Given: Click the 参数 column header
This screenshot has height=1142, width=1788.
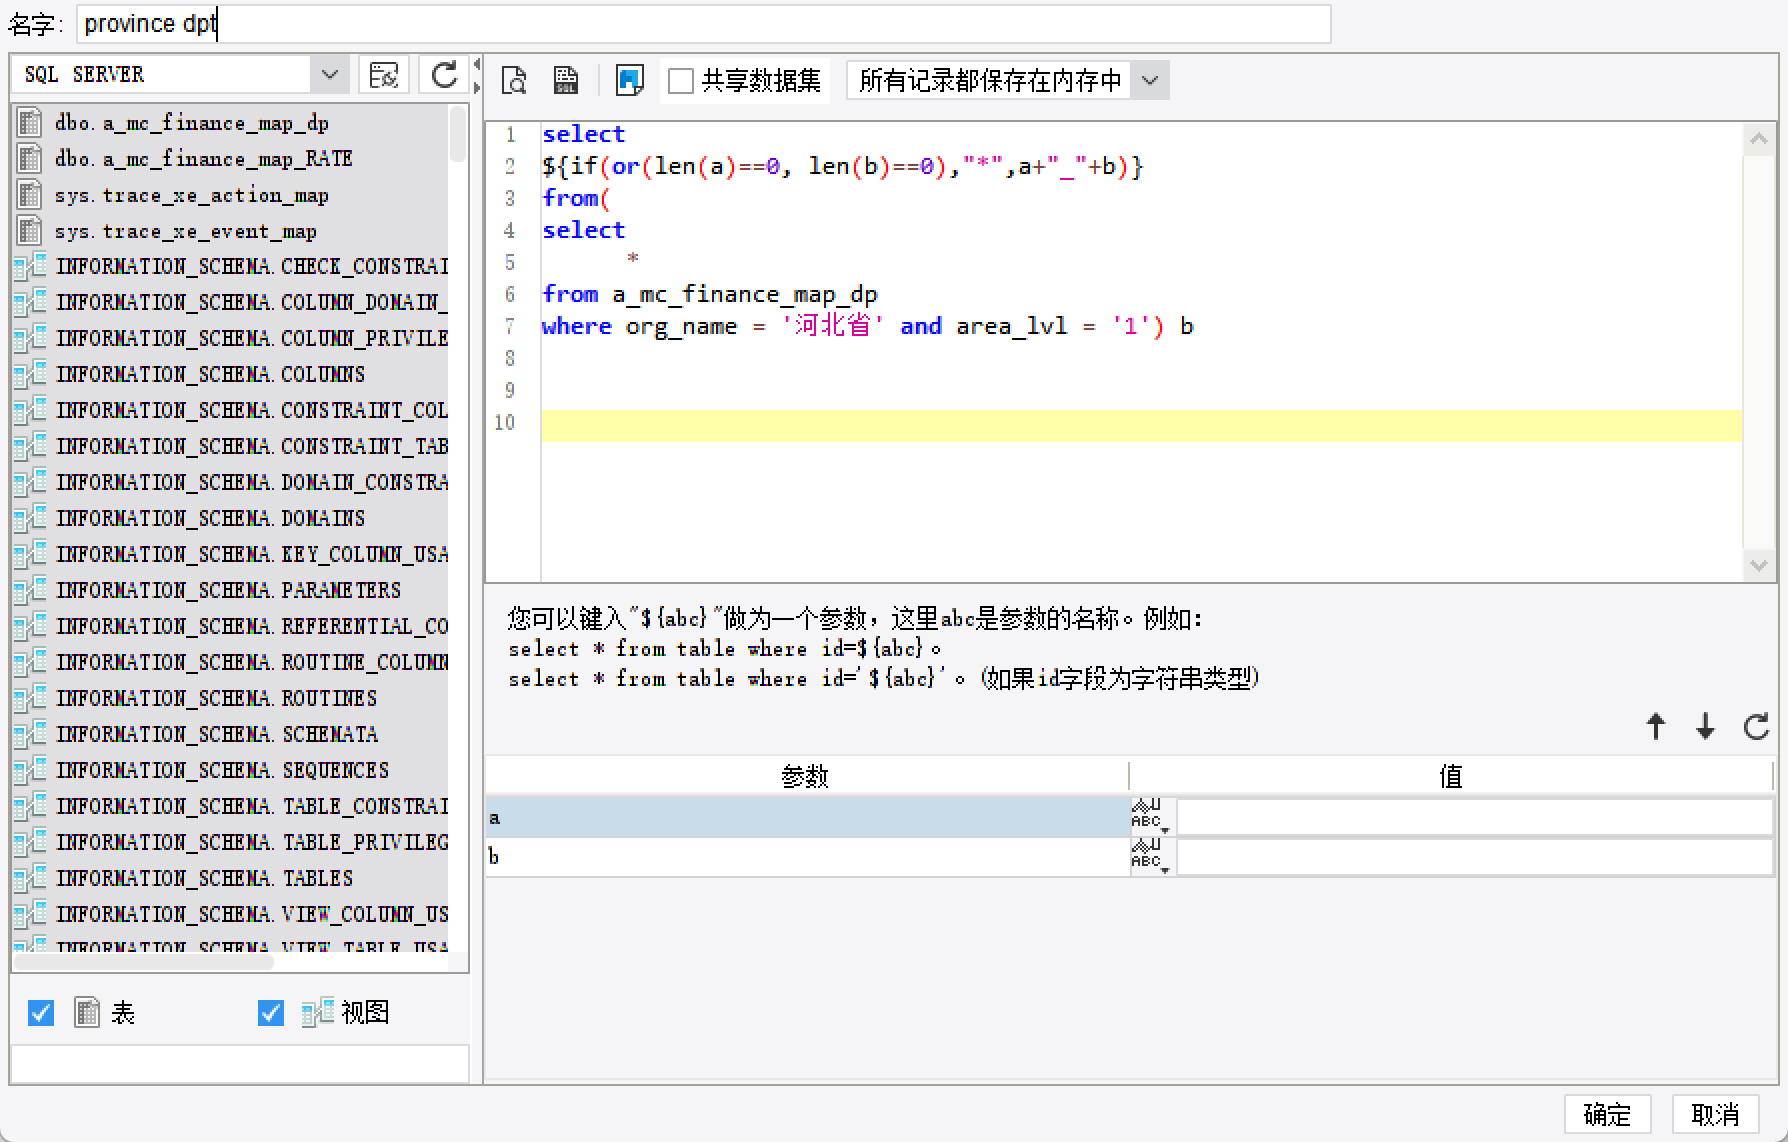Looking at the screenshot, I should (x=807, y=776).
